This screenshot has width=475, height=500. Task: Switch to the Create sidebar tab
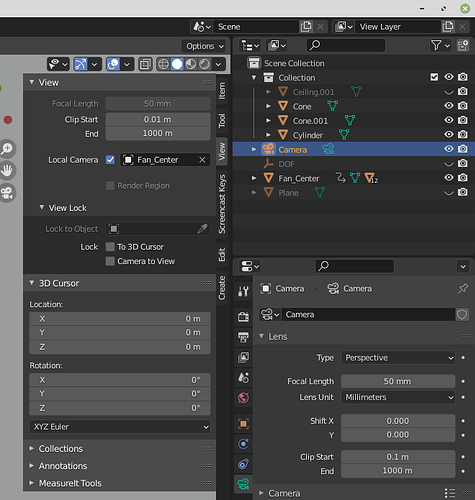[222, 288]
